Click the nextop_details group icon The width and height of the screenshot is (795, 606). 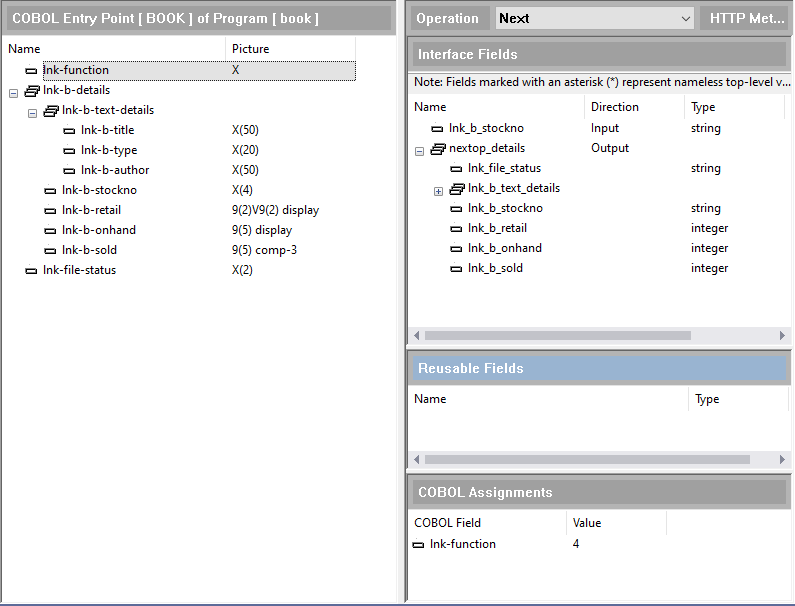coord(437,149)
